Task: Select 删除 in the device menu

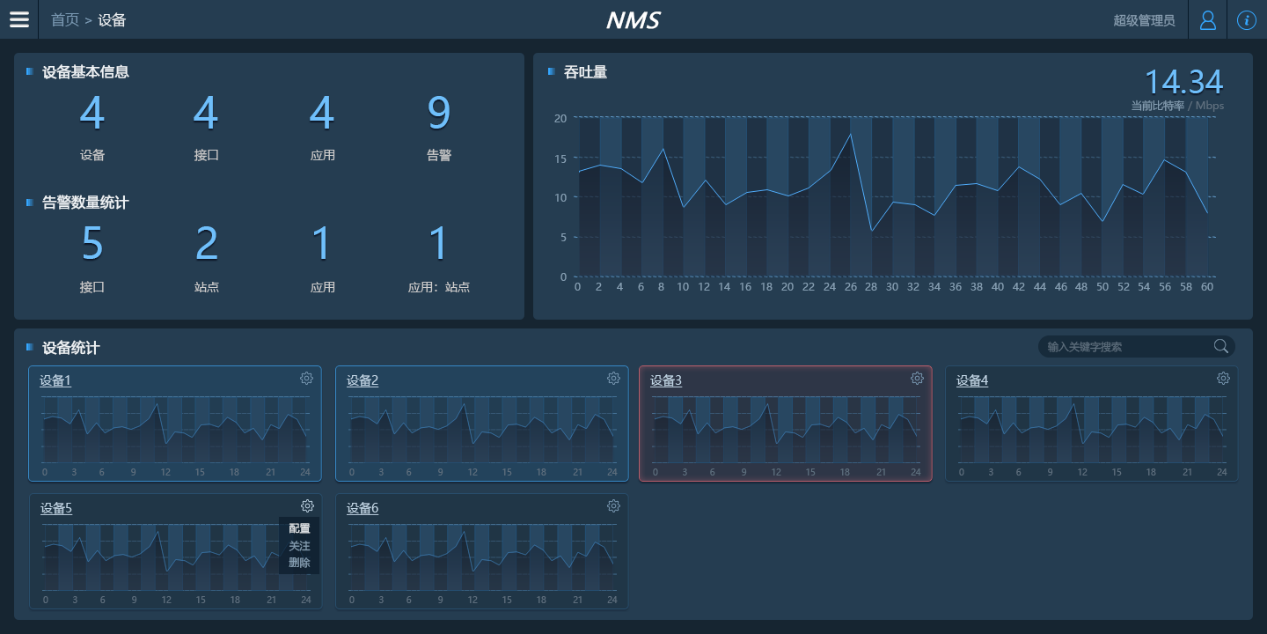Action: 299,563
